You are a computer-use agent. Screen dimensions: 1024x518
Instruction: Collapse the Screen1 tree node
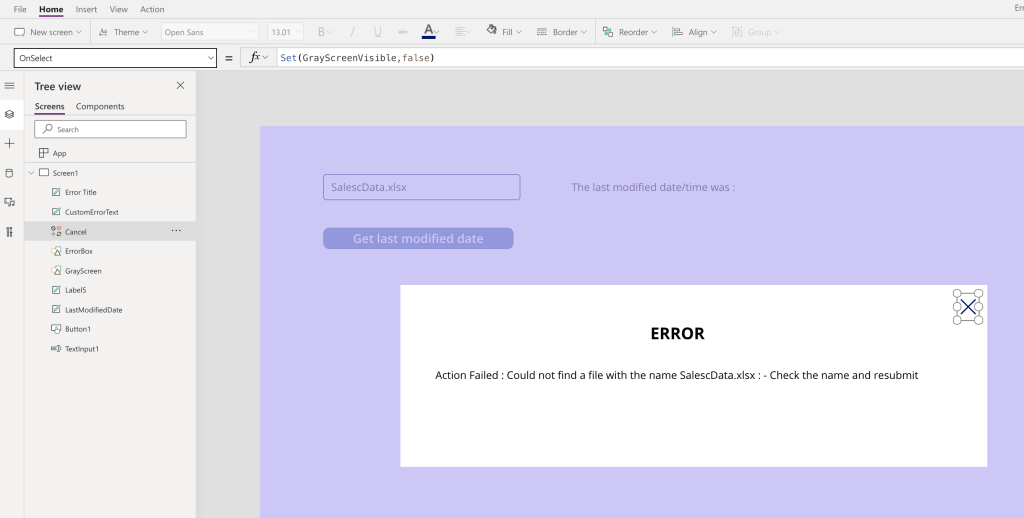(32, 173)
